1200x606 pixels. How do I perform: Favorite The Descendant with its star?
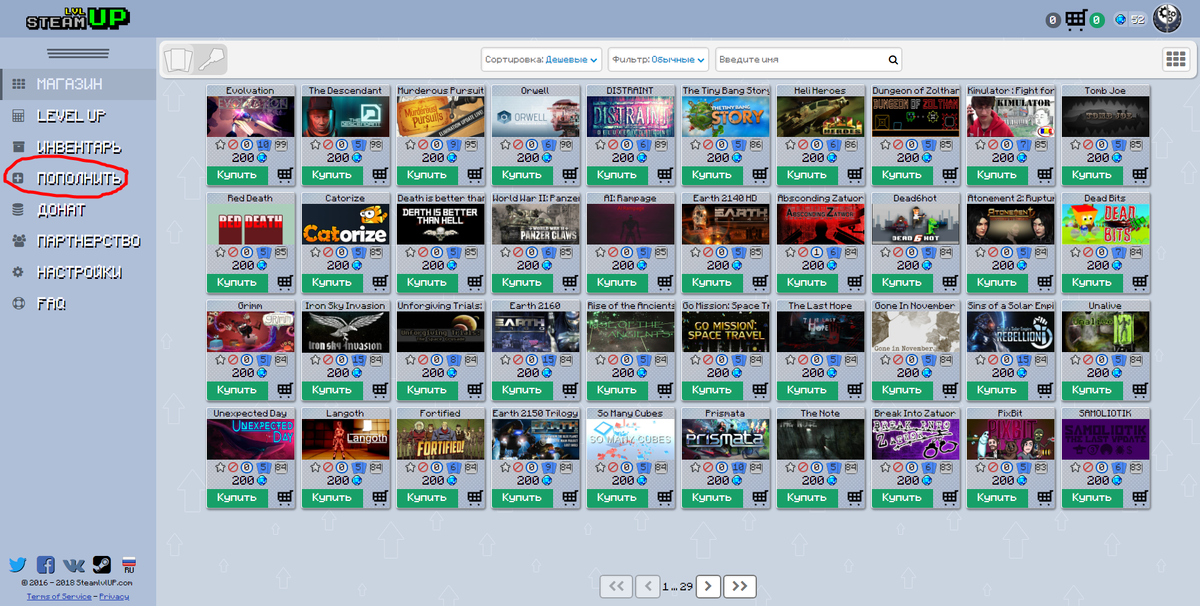(315, 145)
